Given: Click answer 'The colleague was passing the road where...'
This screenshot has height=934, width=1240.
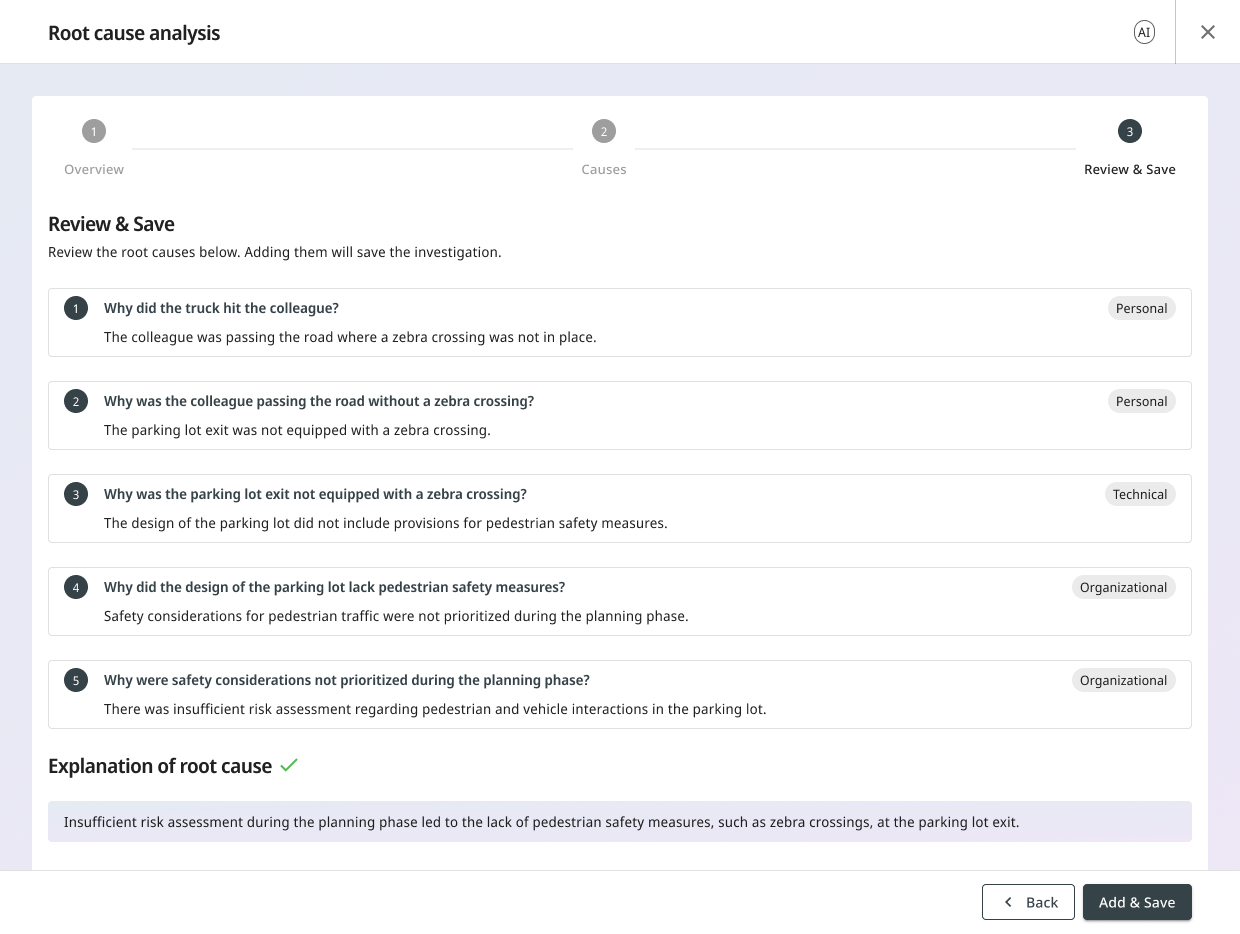Looking at the screenshot, I should click(x=350, y=337).
